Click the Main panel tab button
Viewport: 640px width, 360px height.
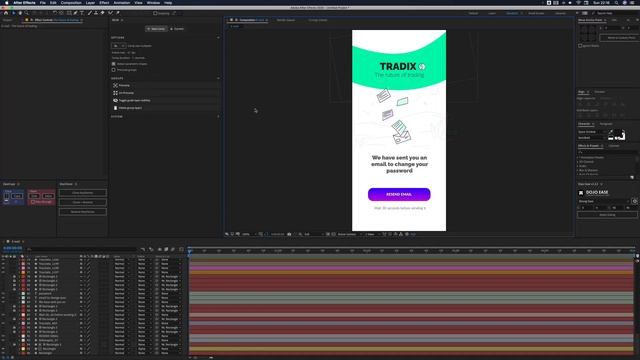[x=156, y=29]
